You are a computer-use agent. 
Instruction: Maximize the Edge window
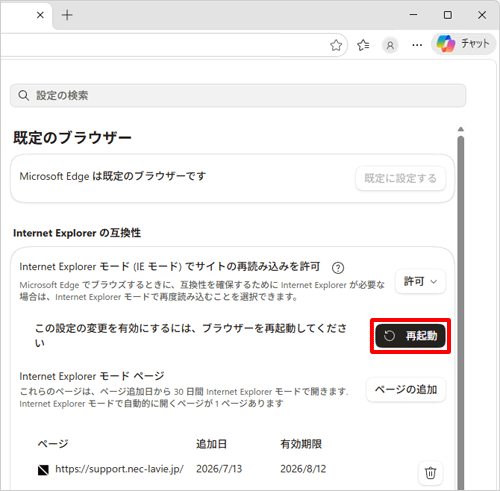tap(448, 15)
